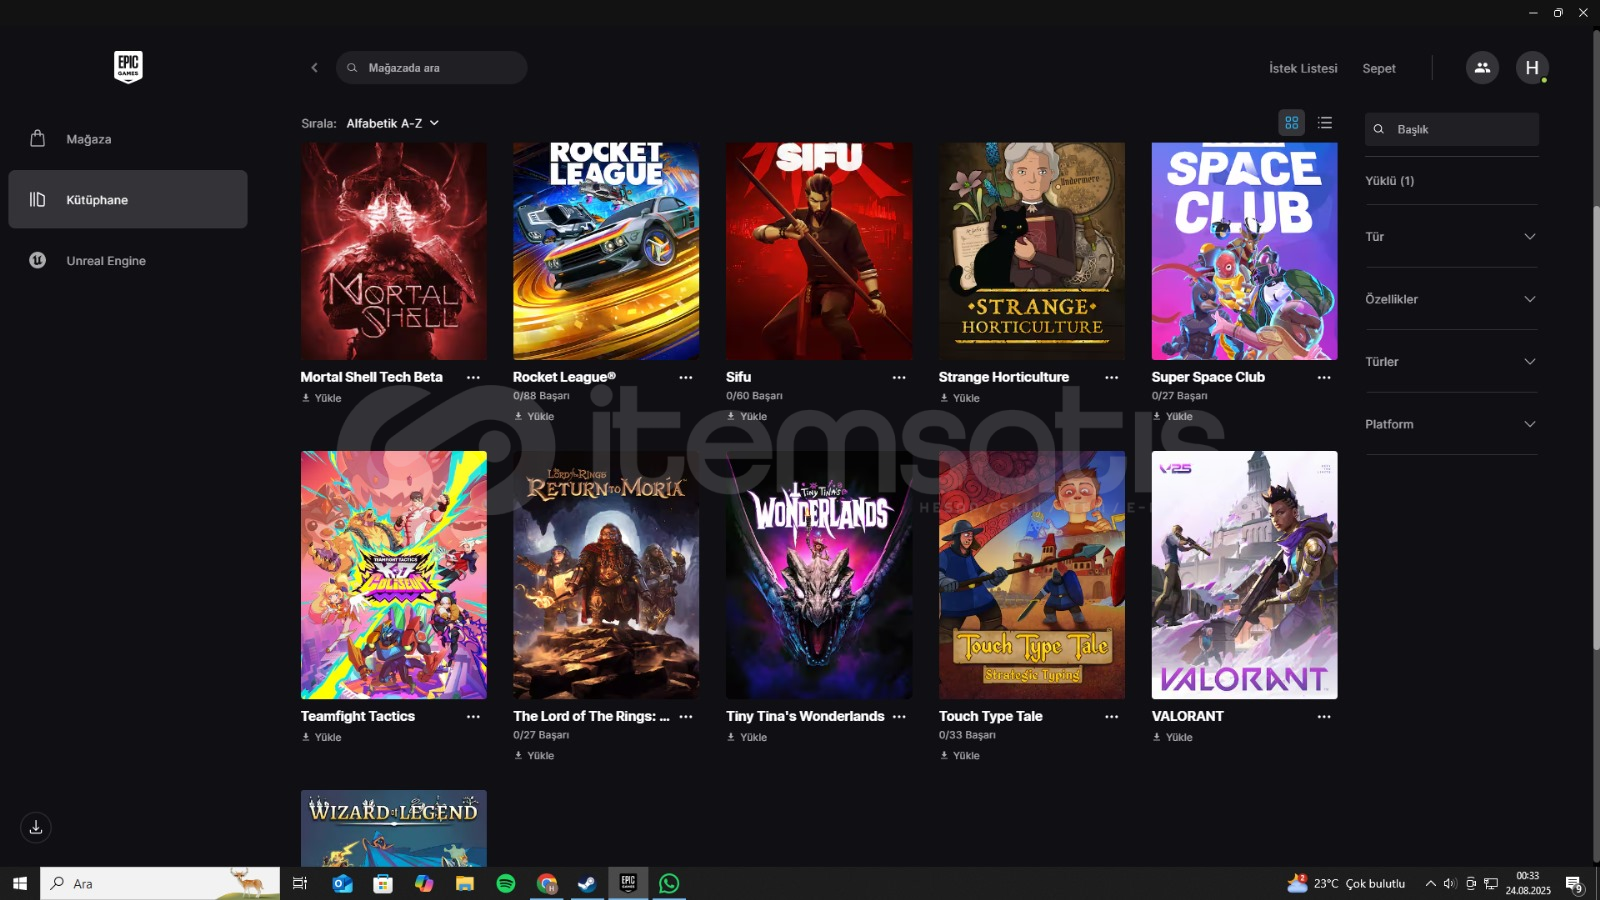
Task: Open three-dot menu for VALORANT
Action: (1324, 717)
